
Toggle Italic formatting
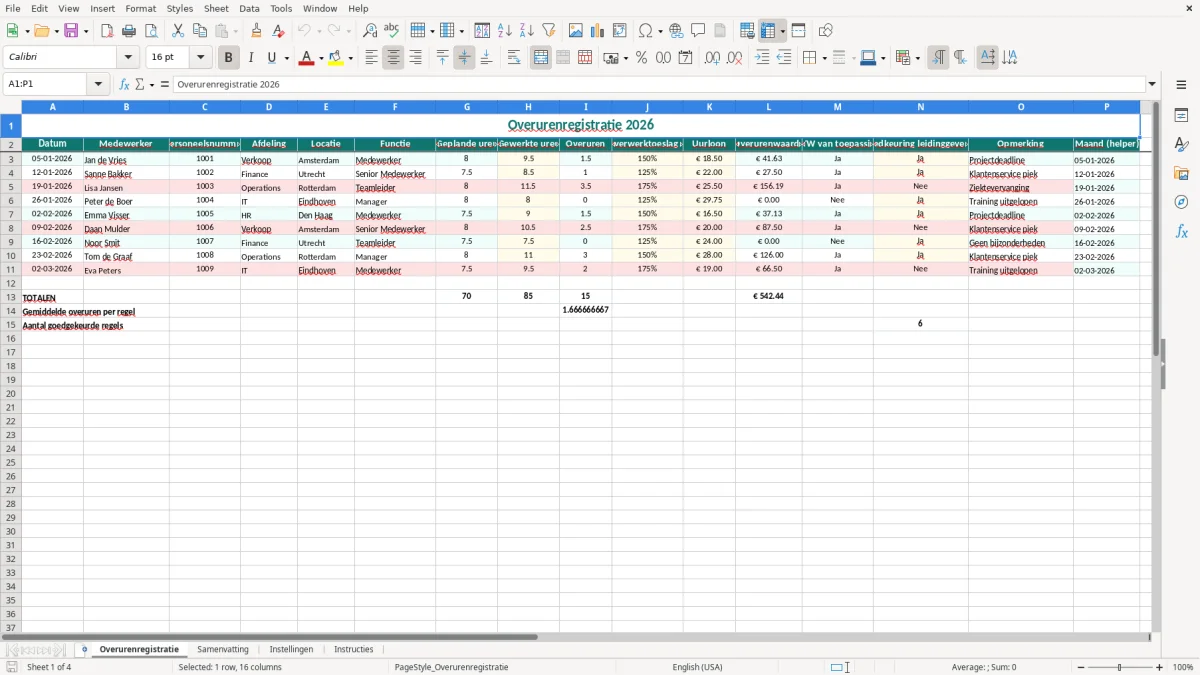(250, 58)
